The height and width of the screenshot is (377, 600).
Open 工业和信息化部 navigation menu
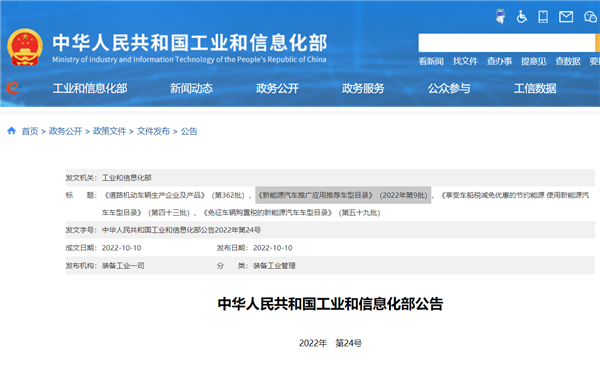coord(90,88)
